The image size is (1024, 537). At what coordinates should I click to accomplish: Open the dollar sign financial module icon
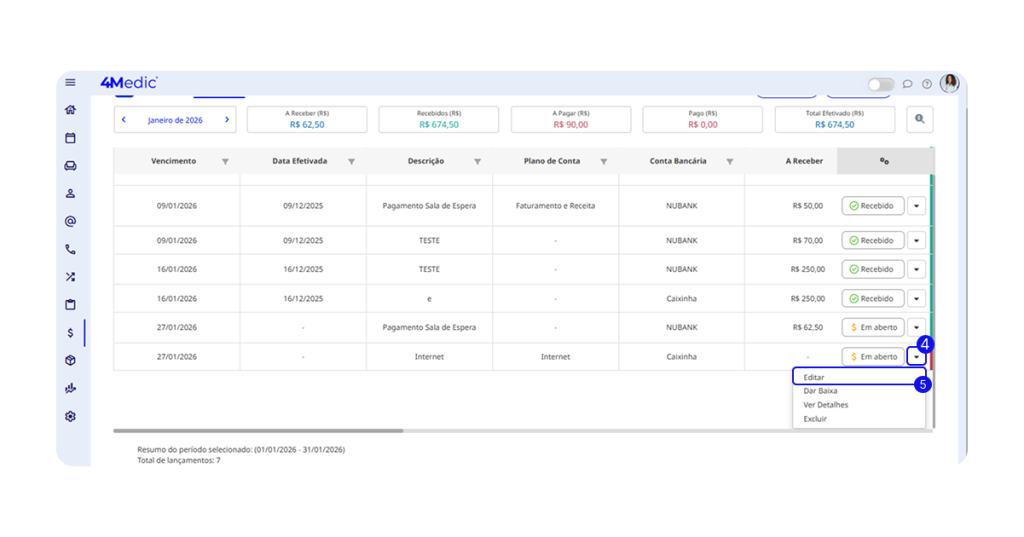(x=70, y=333)
